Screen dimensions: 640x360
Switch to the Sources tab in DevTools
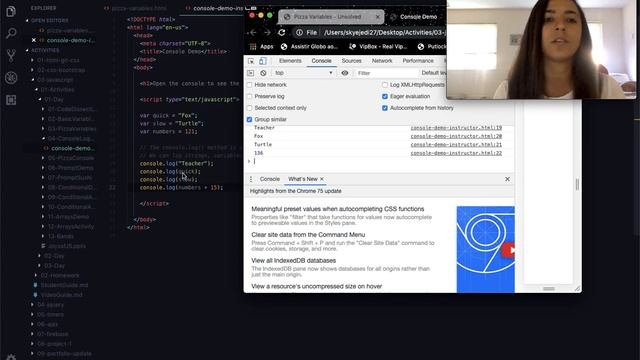[351, 61]
